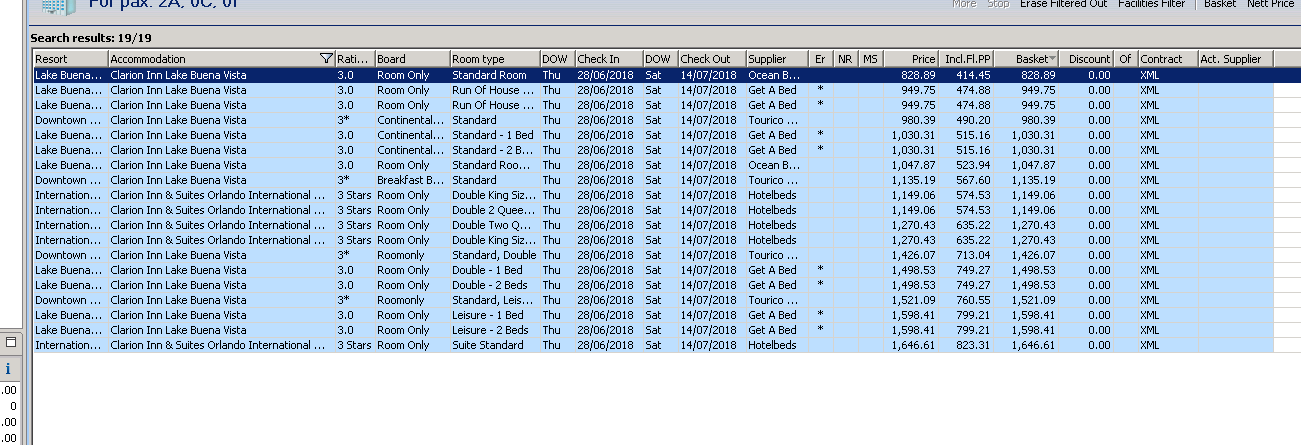The height and width of the screenshot is (445, 1301).
Task: Sort by the Board column header
Action: pyautogui.click(x=412, y=59)
